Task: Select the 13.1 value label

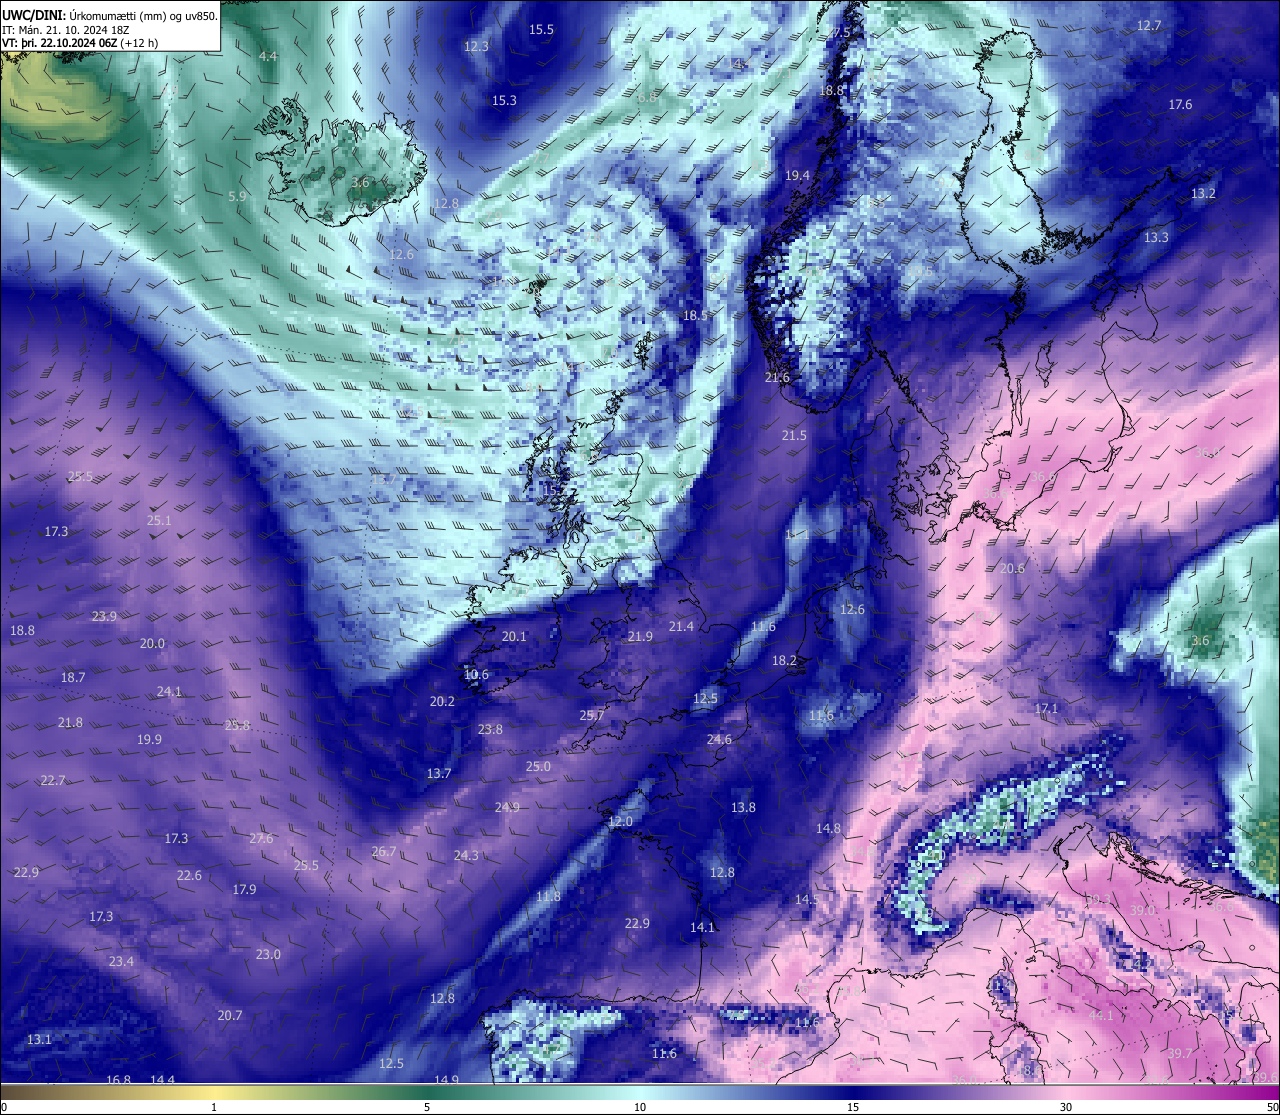Action: 39,1039
